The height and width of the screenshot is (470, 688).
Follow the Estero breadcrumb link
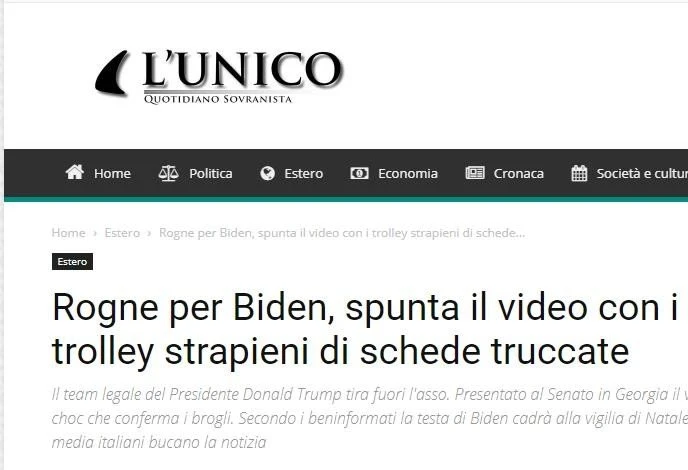point(122,233)
